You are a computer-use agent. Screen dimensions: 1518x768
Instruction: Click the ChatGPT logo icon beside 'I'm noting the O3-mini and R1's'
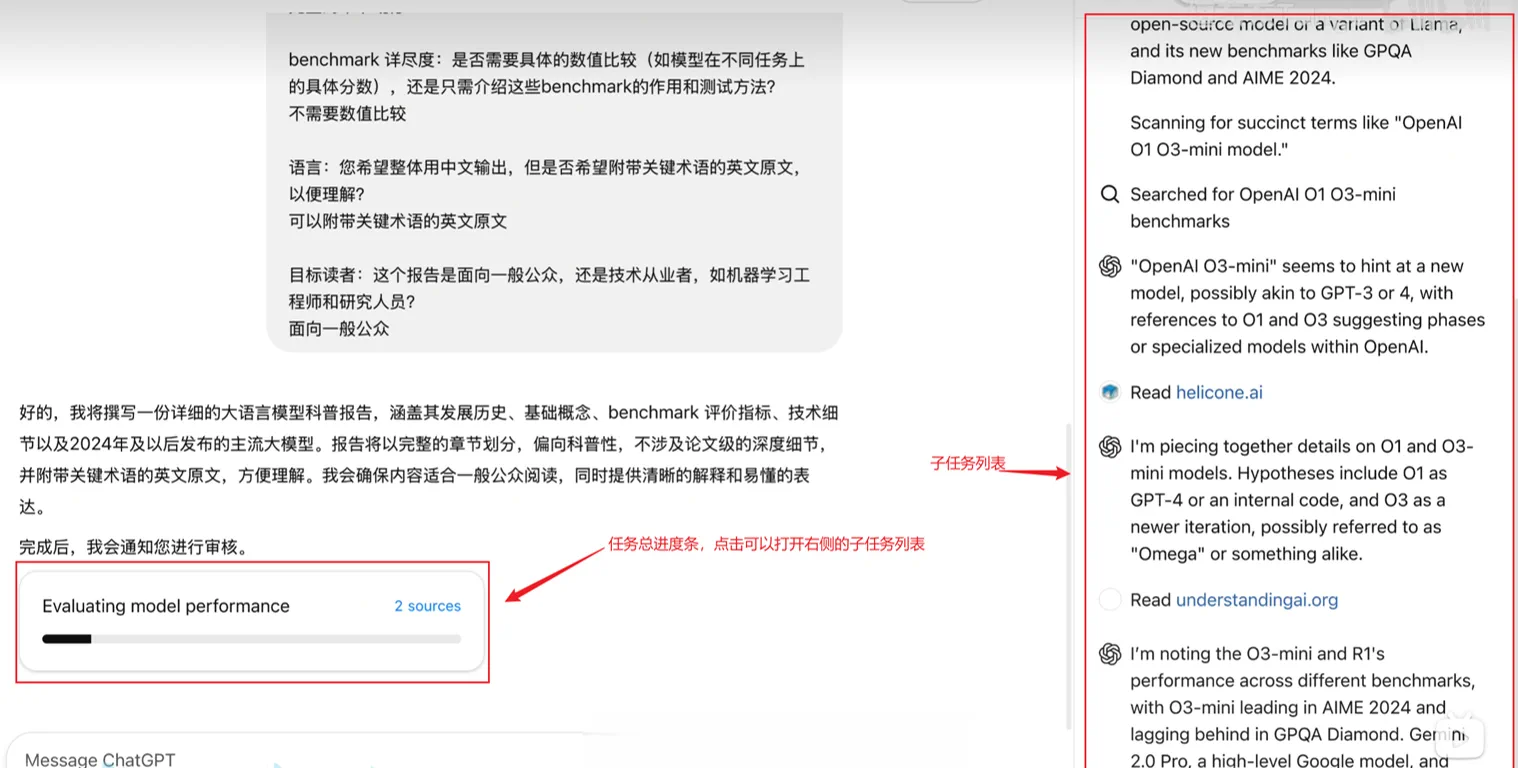[1109, 654]
